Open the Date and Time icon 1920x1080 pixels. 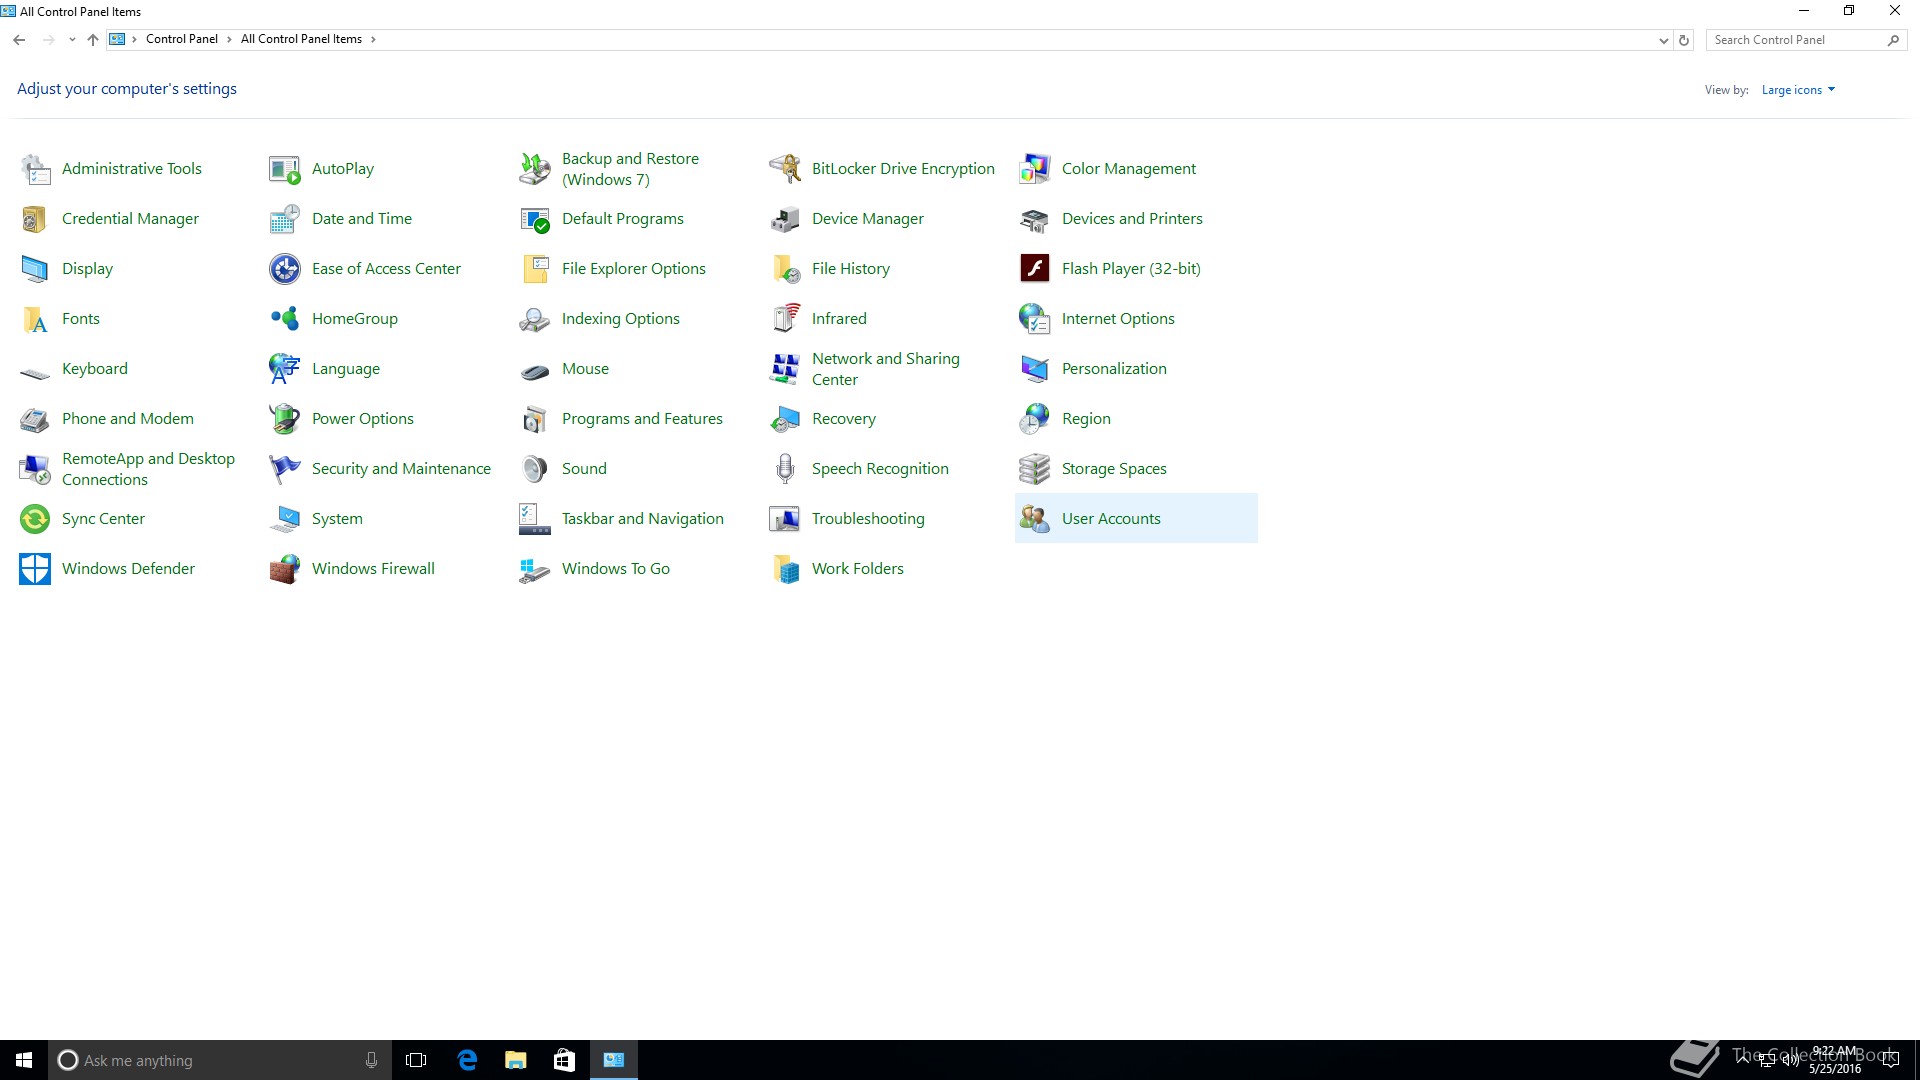click(285, 219)
